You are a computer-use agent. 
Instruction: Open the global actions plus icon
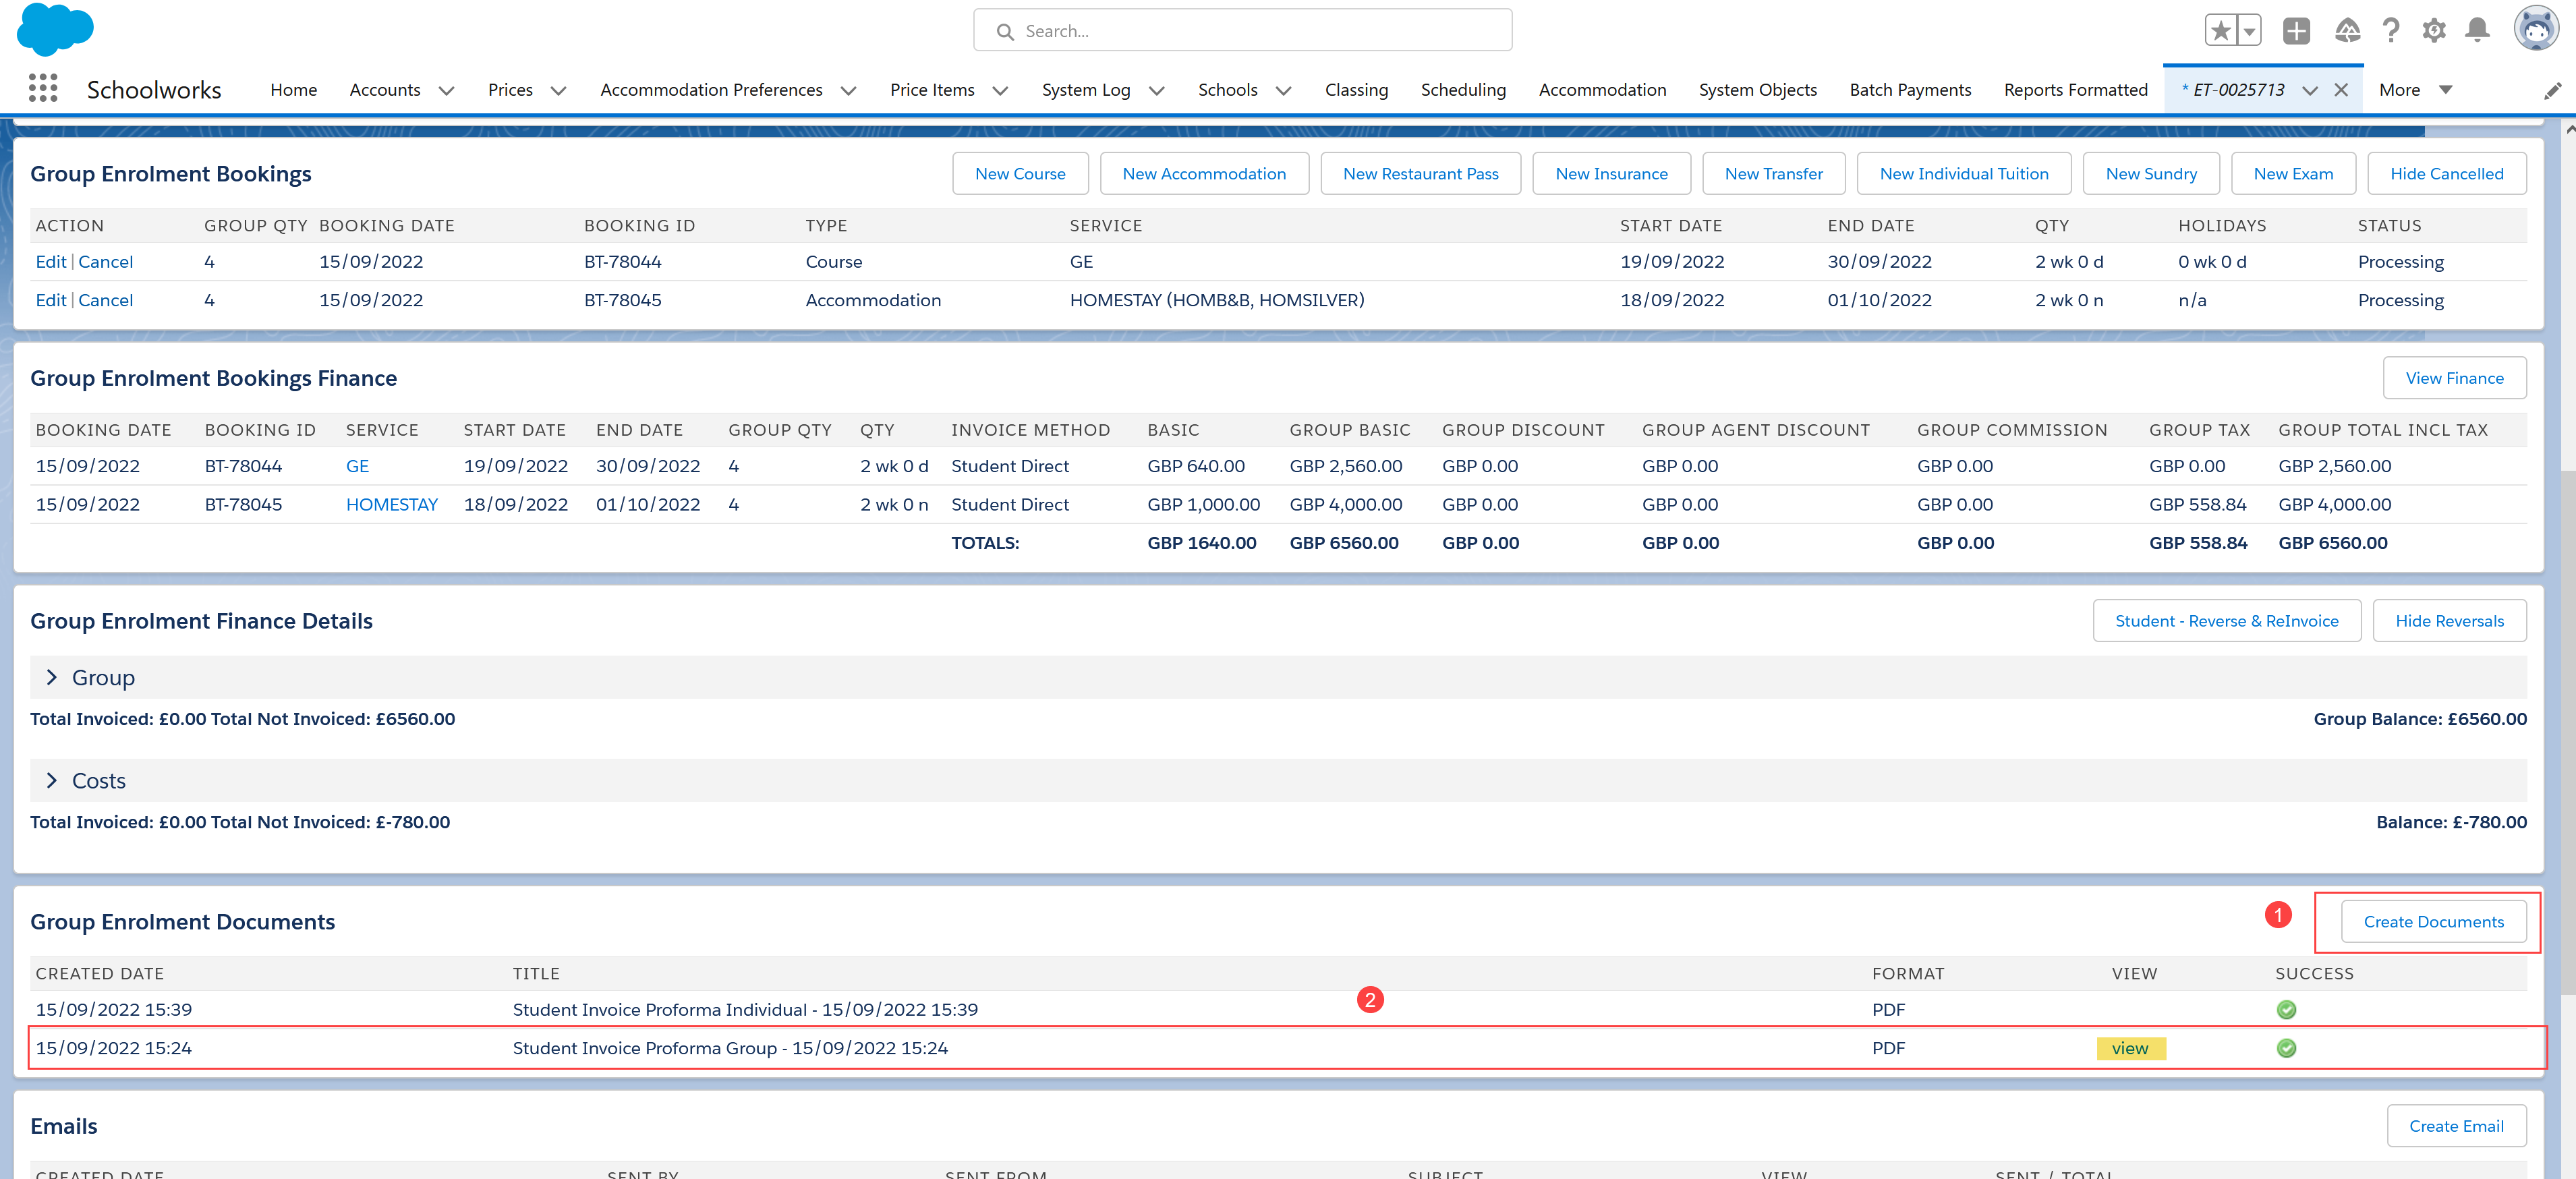click(x=2296, y=31)
